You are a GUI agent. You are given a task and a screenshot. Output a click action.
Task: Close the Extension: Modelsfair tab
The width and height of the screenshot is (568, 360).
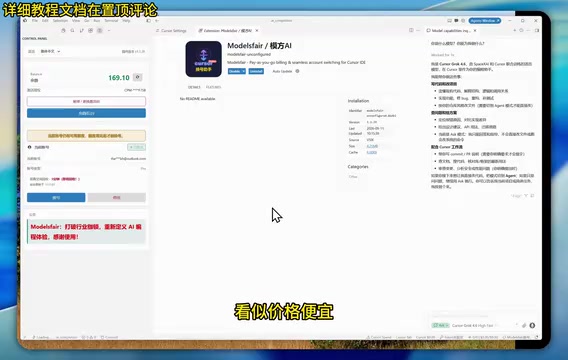point(257,31)
